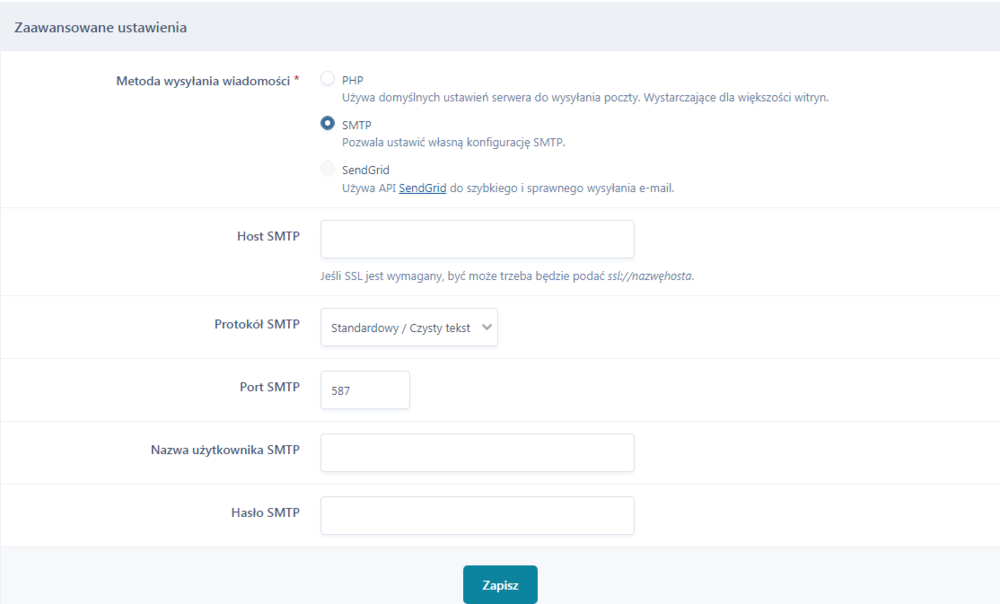Image resolution: width=1000 pixels, height=604 pixels.
Task: Open the SendGrid link in the description
Action: pyautogui.click(x=422, y=187)
